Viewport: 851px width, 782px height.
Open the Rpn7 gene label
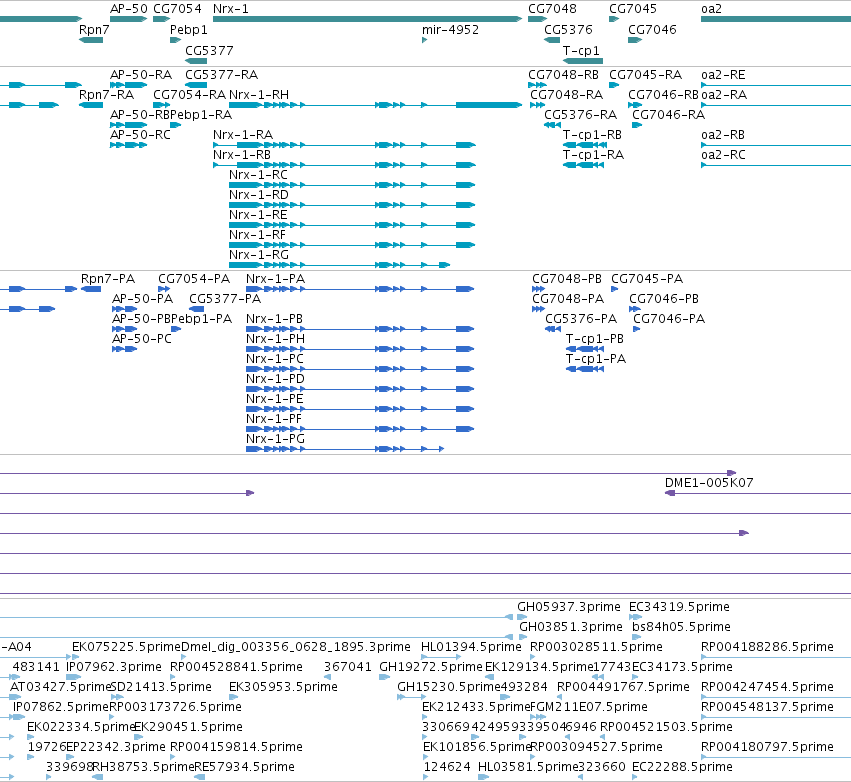point(94,29)
